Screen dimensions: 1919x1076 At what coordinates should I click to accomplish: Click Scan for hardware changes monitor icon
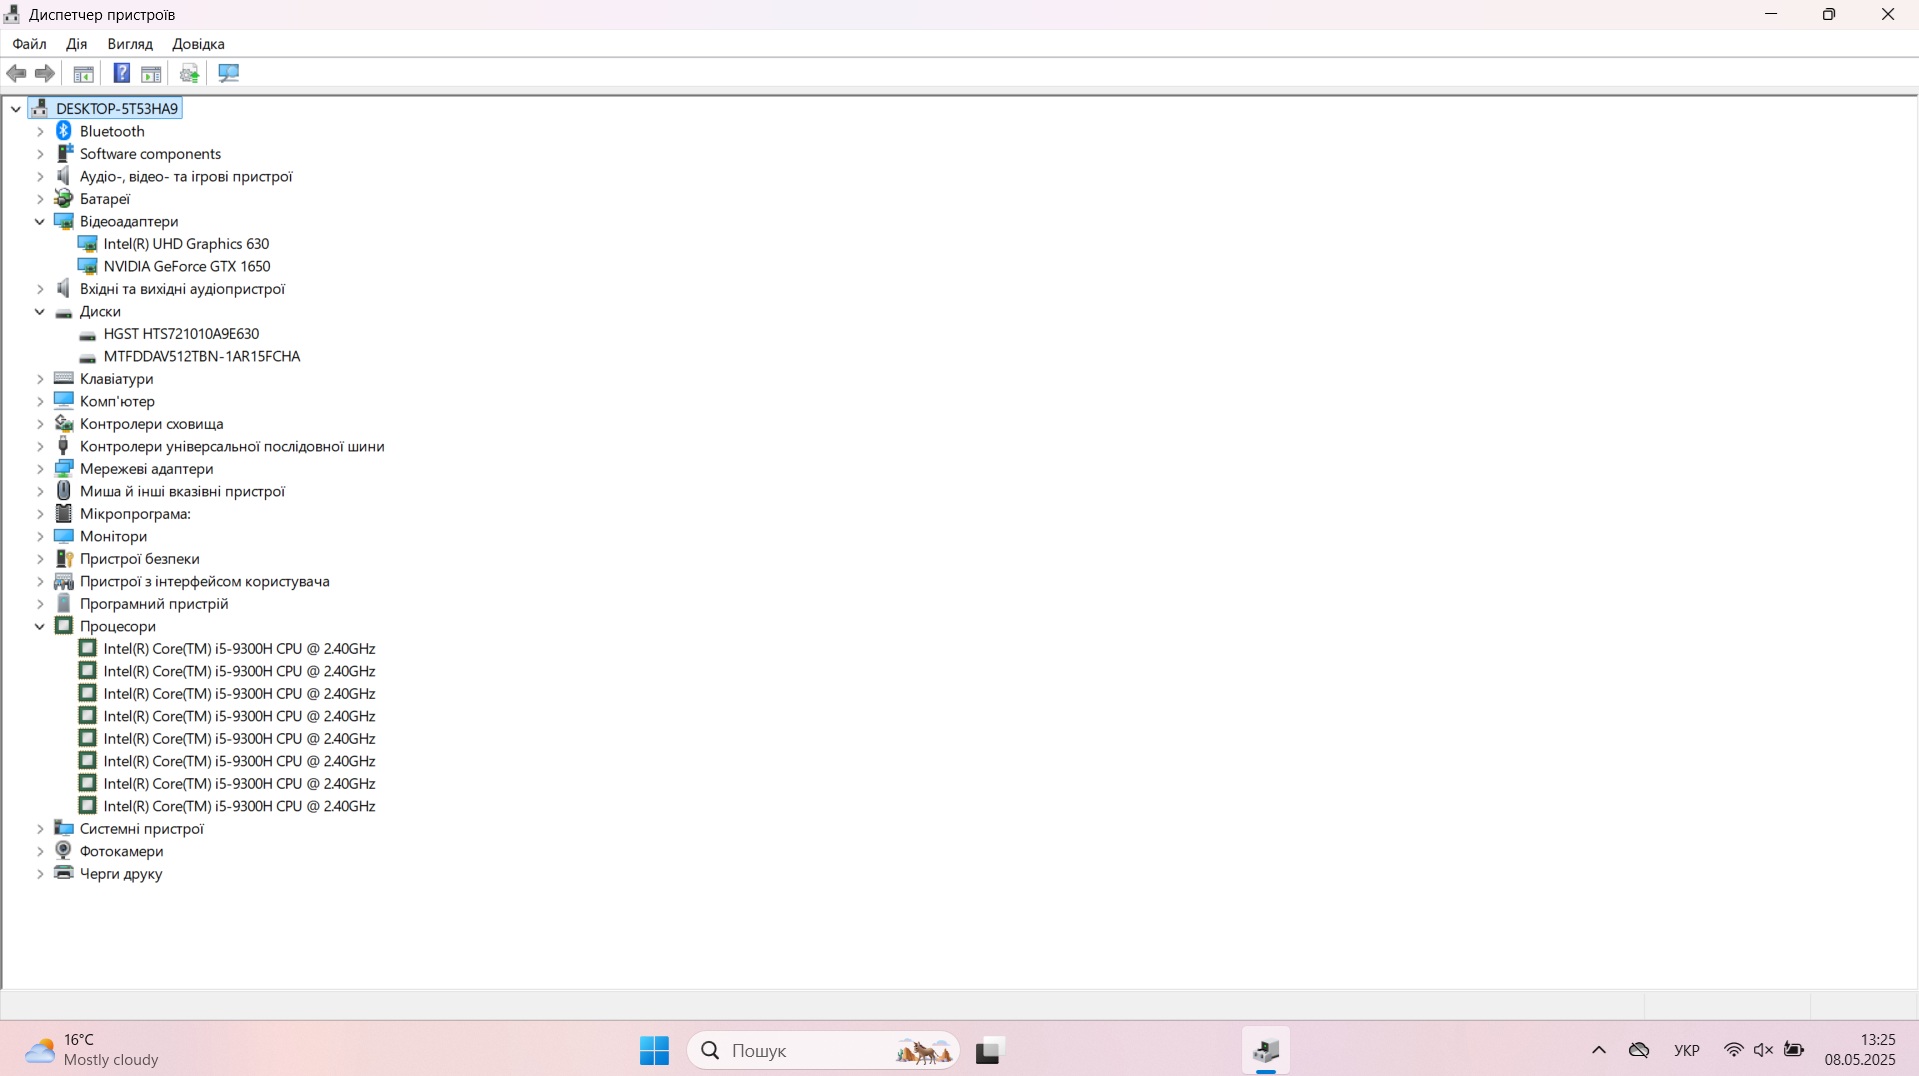click(229, 73)
